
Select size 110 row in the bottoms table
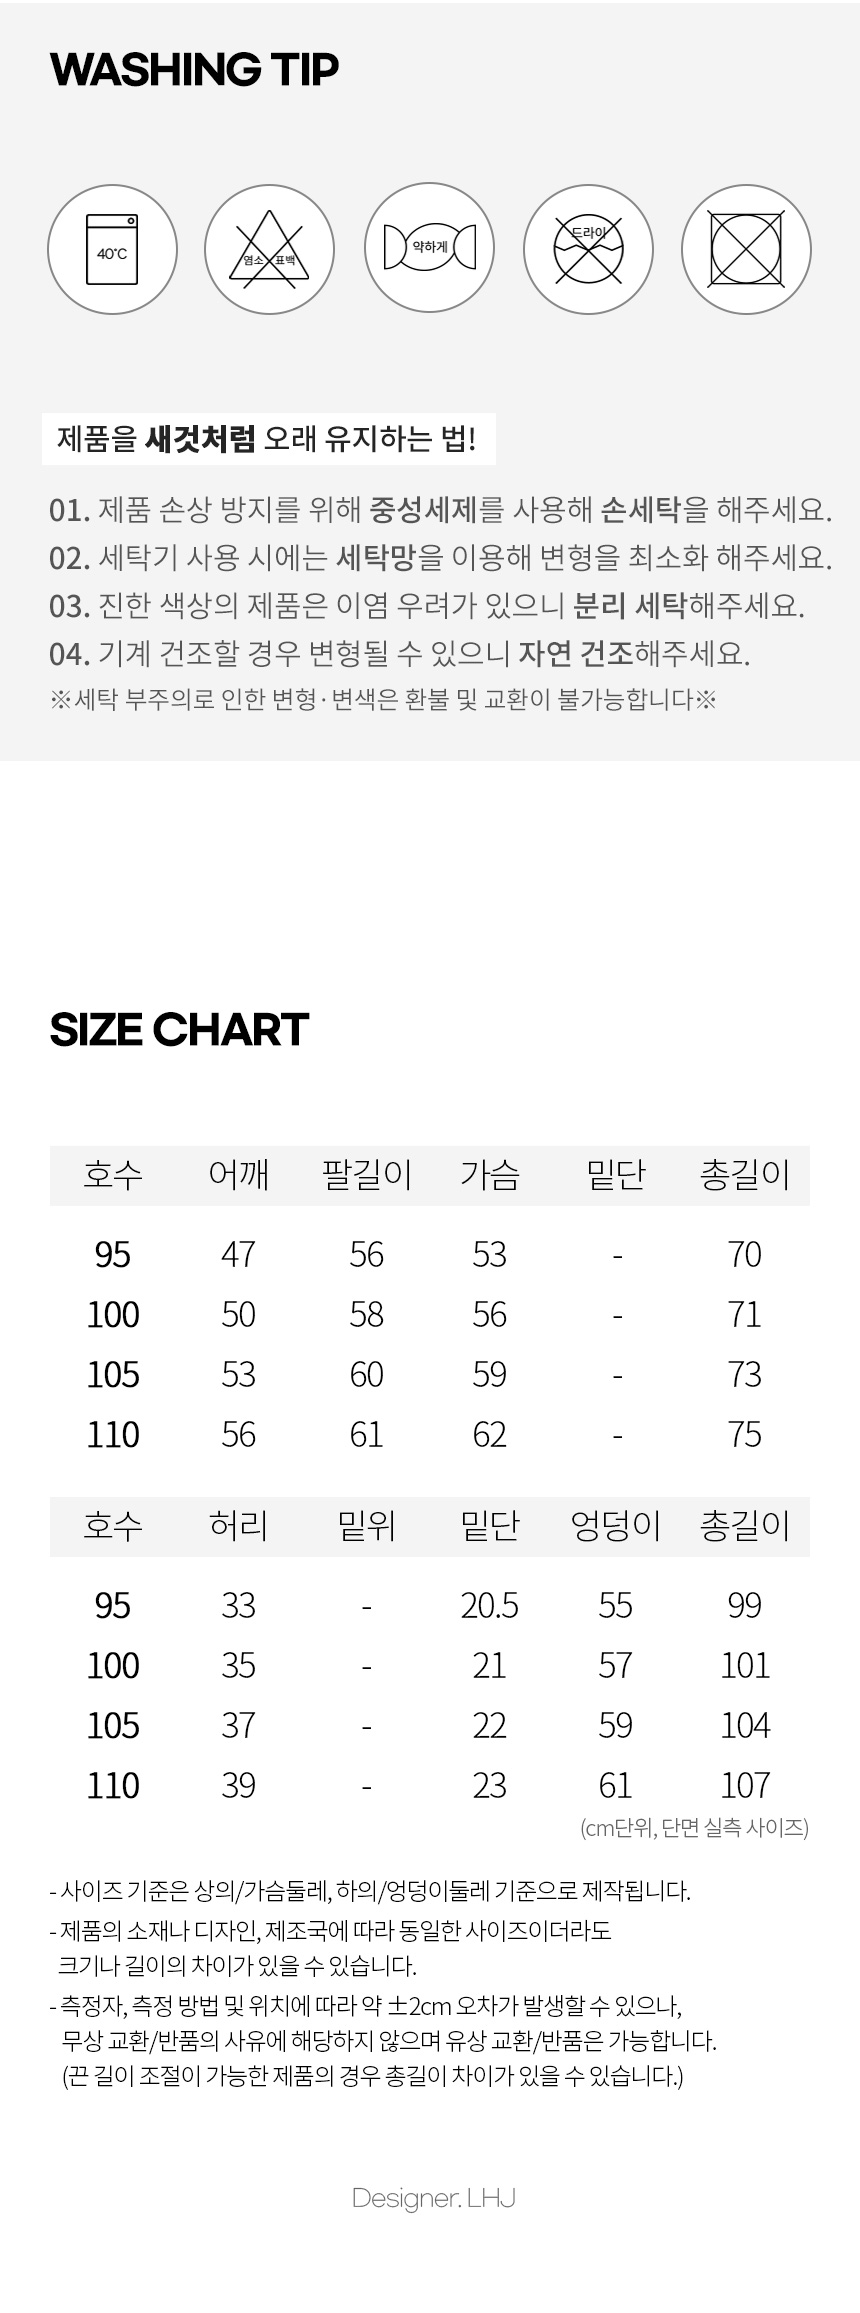point(430,1785)
